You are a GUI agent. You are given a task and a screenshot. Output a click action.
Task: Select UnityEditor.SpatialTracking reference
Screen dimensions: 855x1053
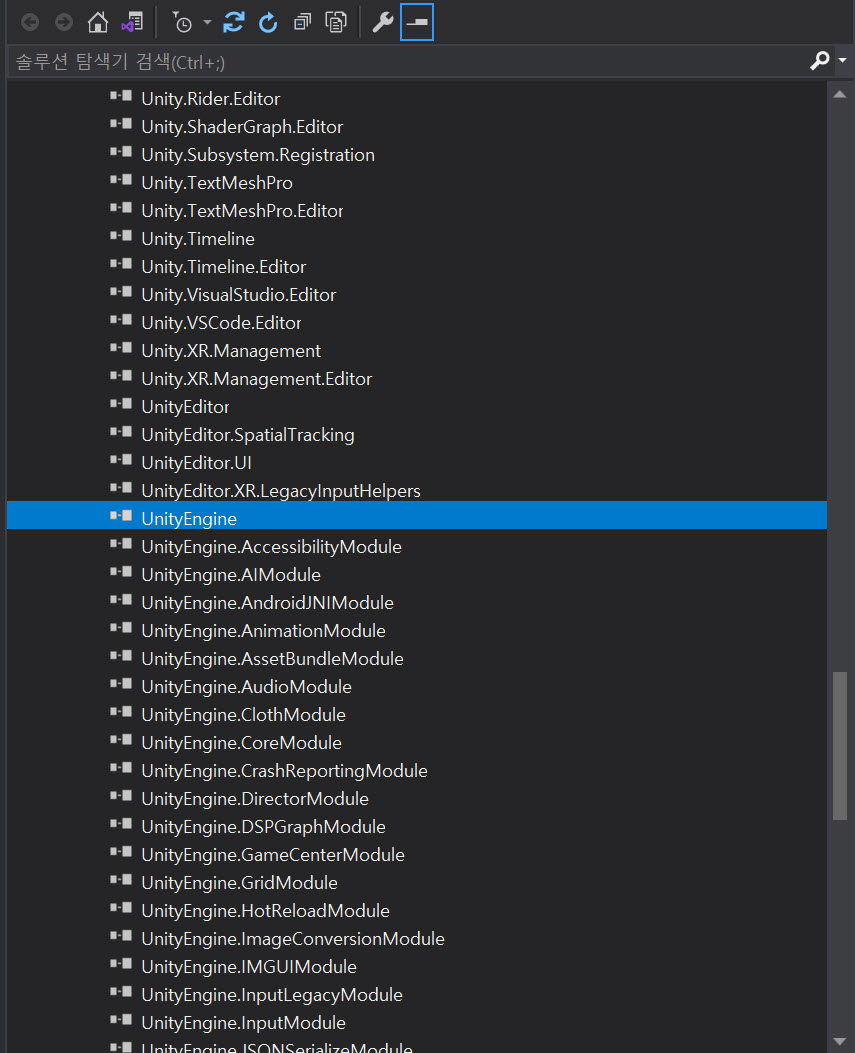[248, 435]
